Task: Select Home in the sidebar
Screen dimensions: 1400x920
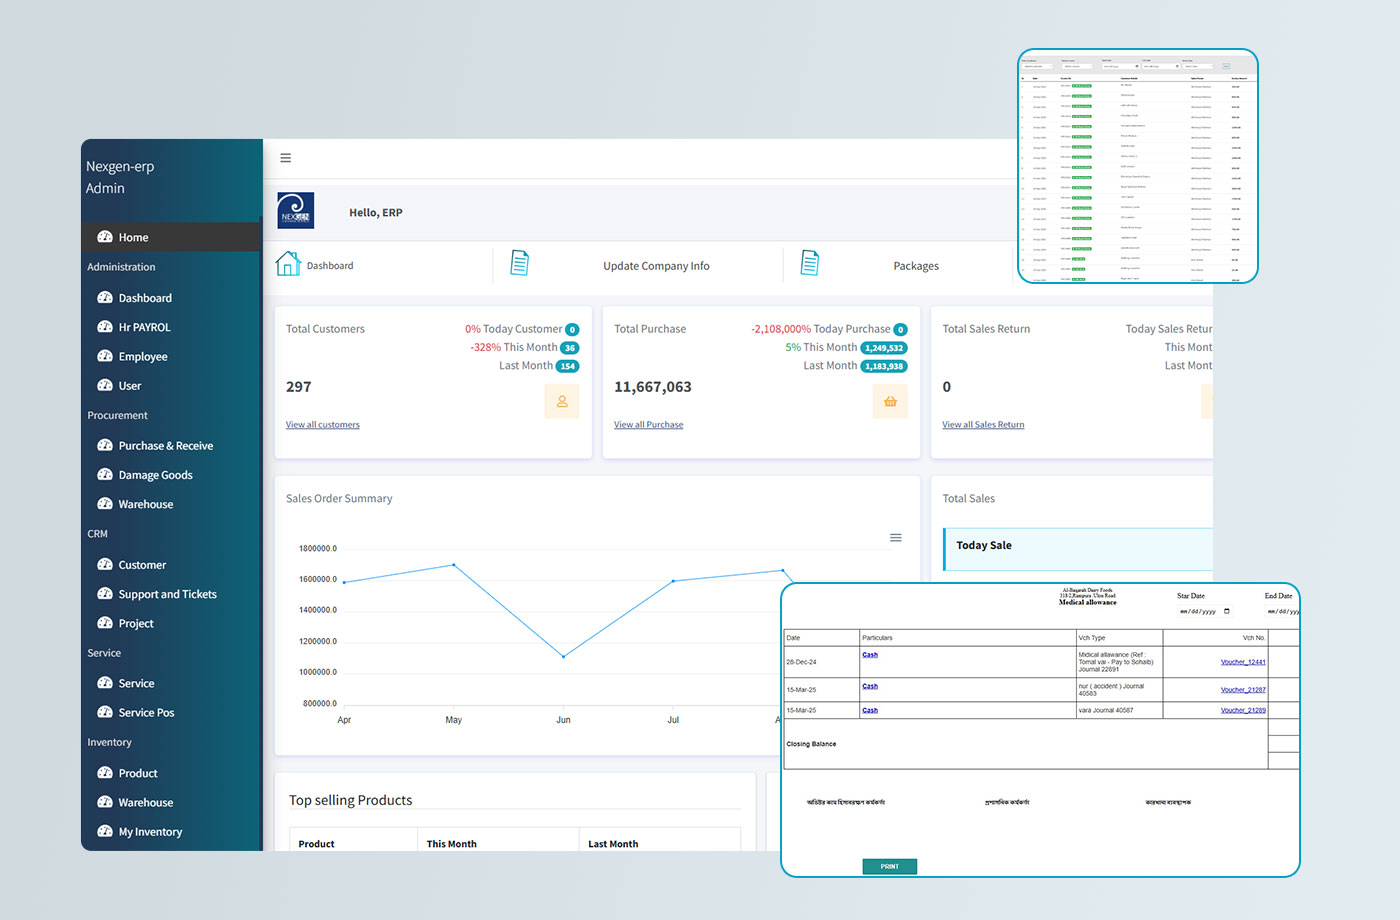Action: 133,238
